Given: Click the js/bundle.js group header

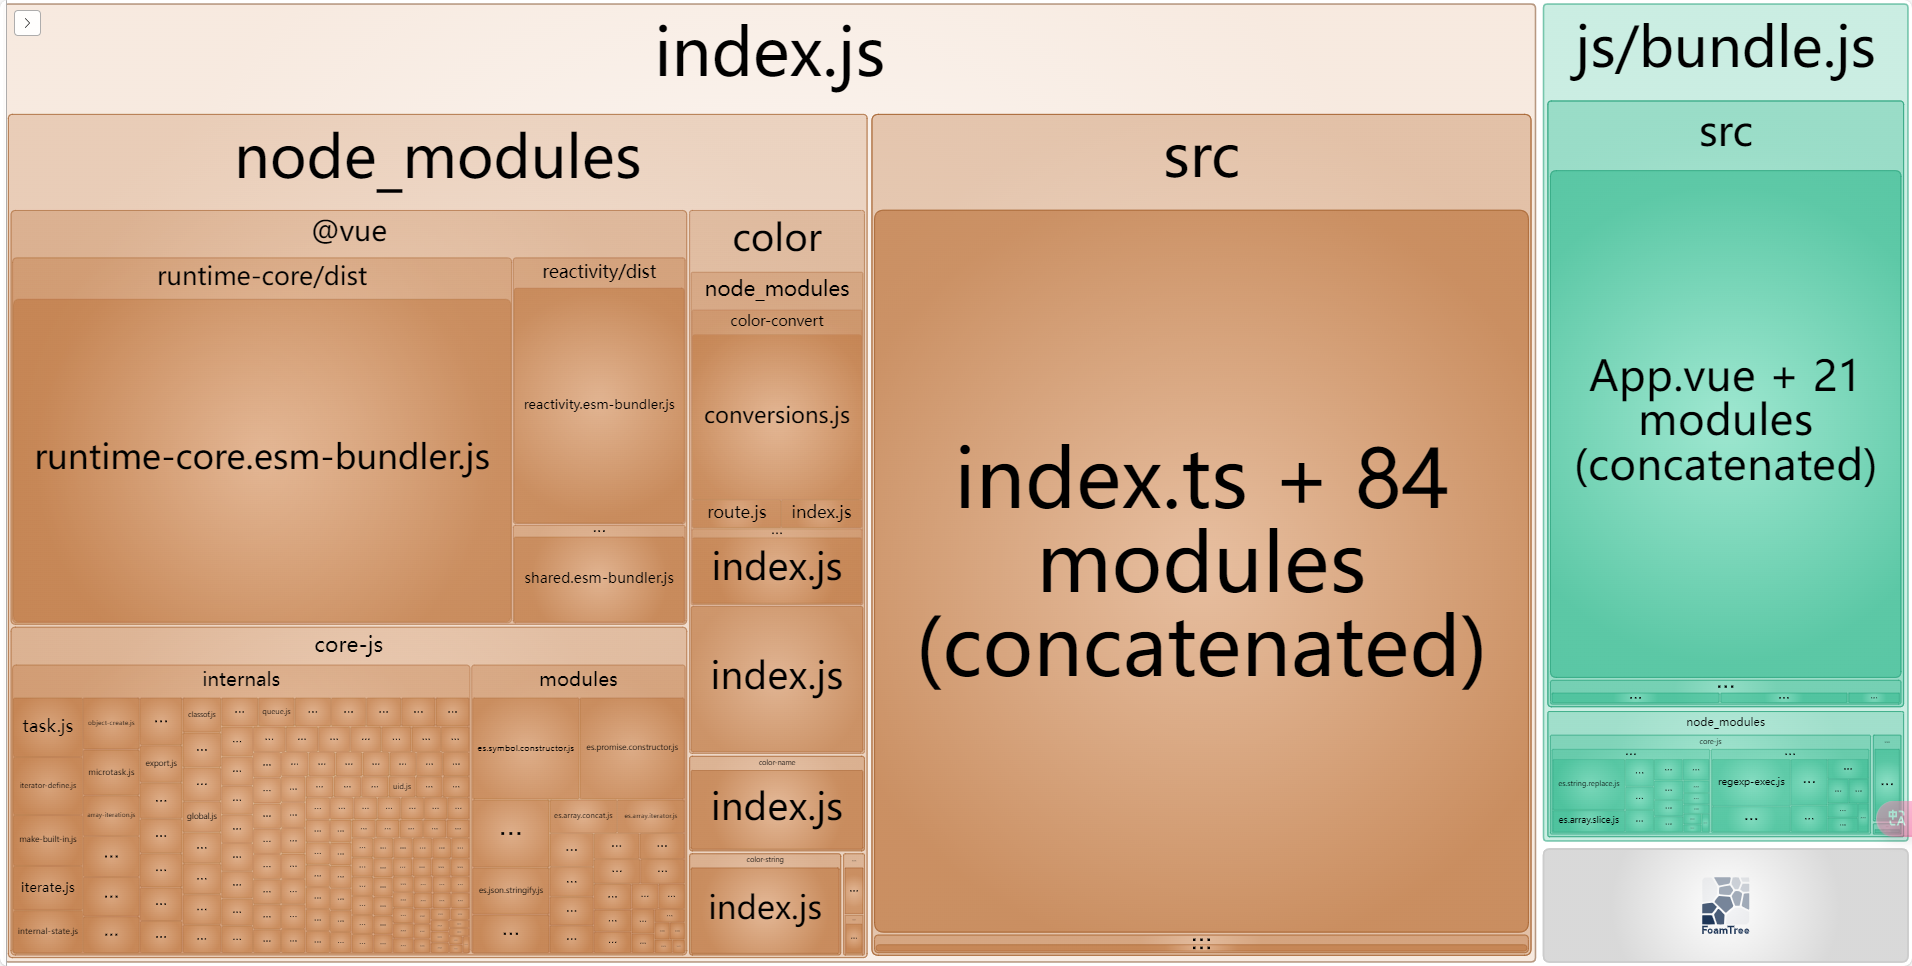Looking at the screenshot, I should coord(1725,50).
